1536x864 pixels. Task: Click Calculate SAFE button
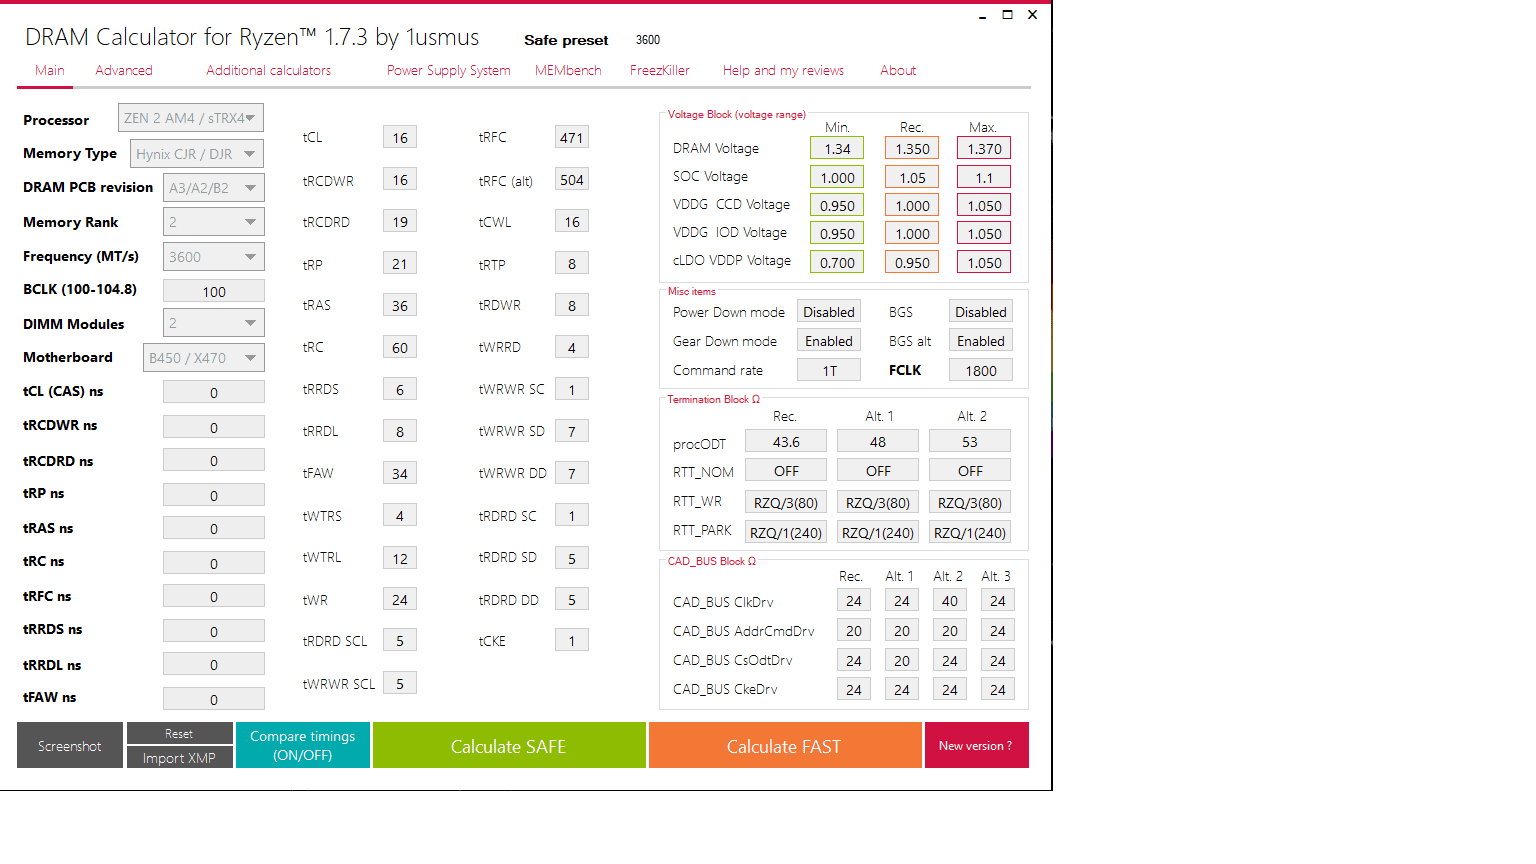[x=509, y=745]
